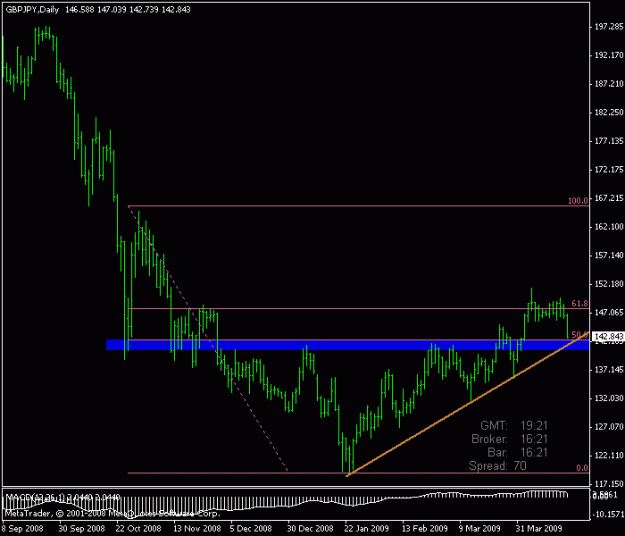Click the 22 Jan 2009 date label

click(x=366, y=529)
